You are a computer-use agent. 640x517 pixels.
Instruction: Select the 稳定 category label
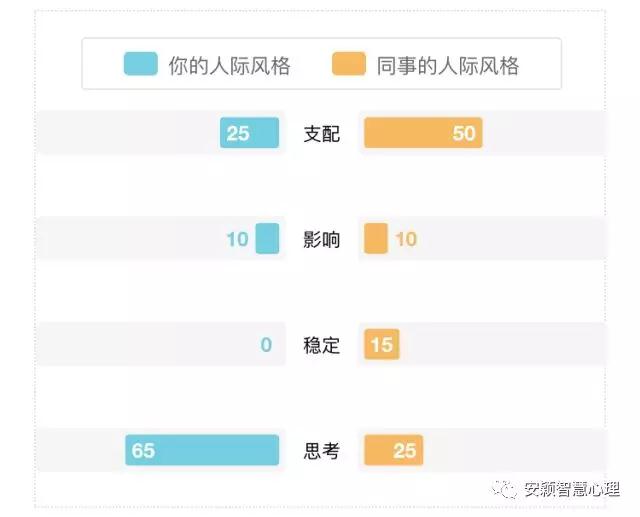(x=321, y=346)
